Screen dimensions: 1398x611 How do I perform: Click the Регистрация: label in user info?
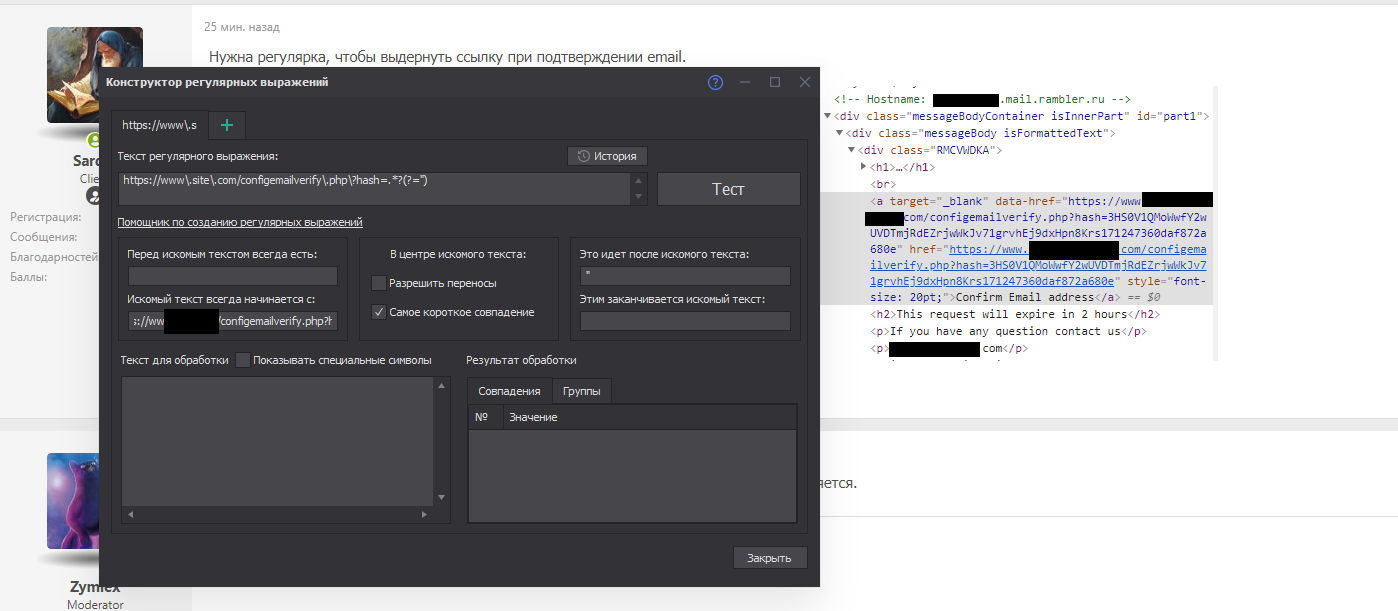point(45,217)
